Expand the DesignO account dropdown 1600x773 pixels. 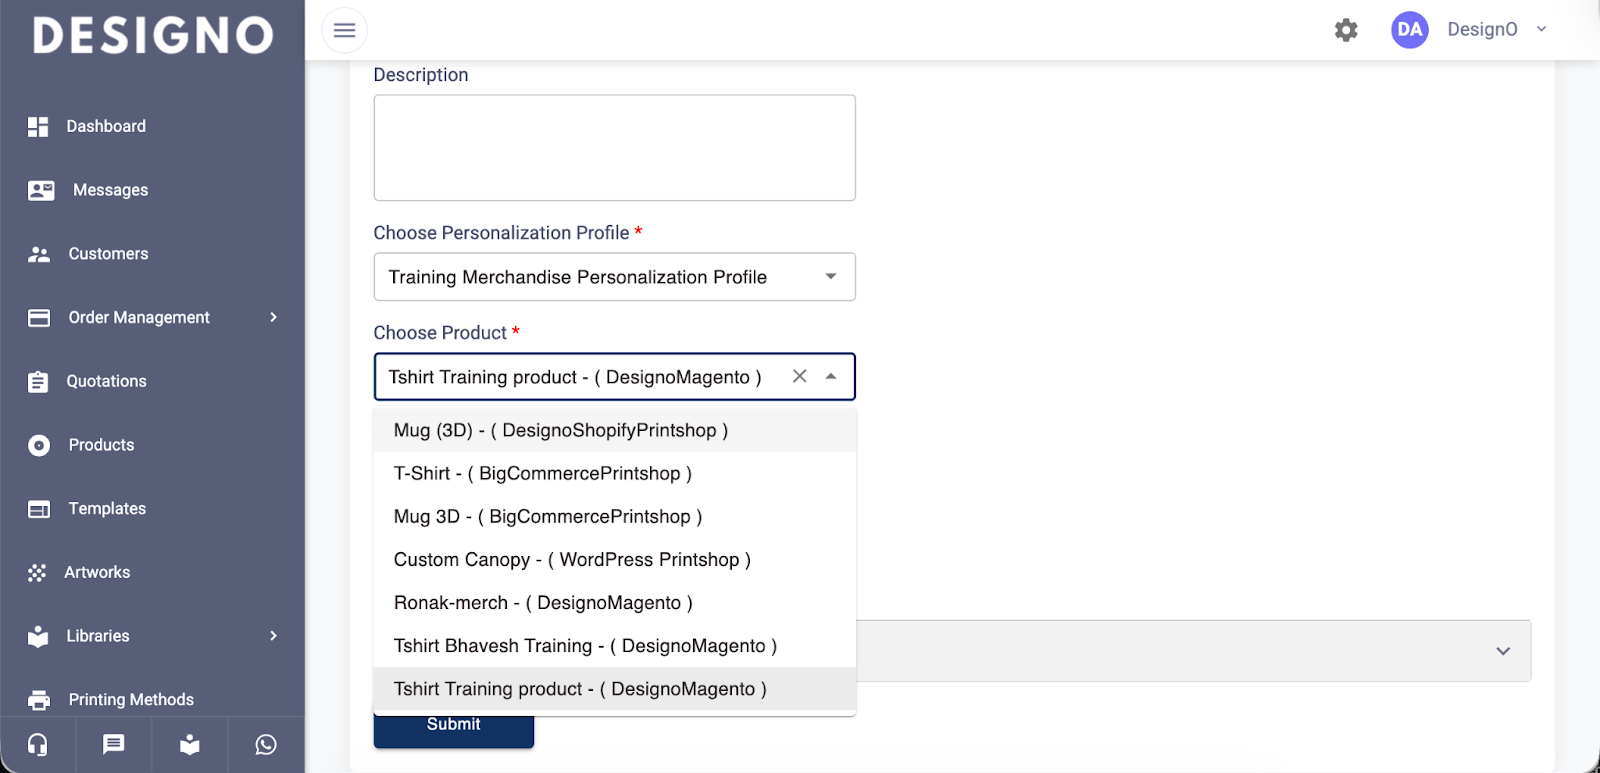pos(1541,30)
